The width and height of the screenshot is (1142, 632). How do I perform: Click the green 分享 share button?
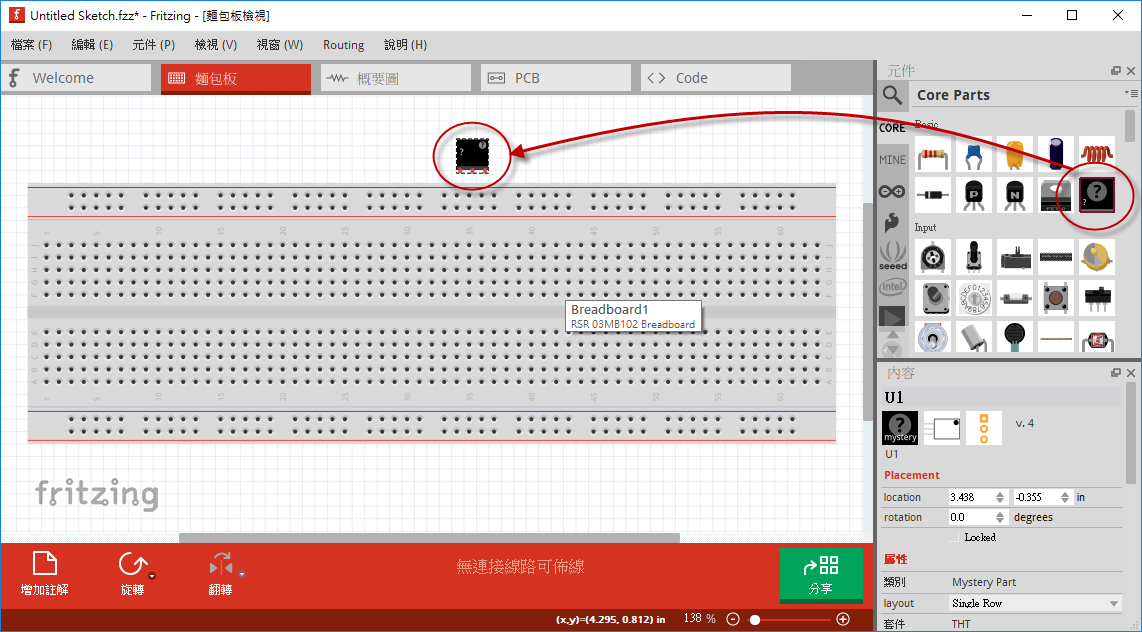(821, 575)
